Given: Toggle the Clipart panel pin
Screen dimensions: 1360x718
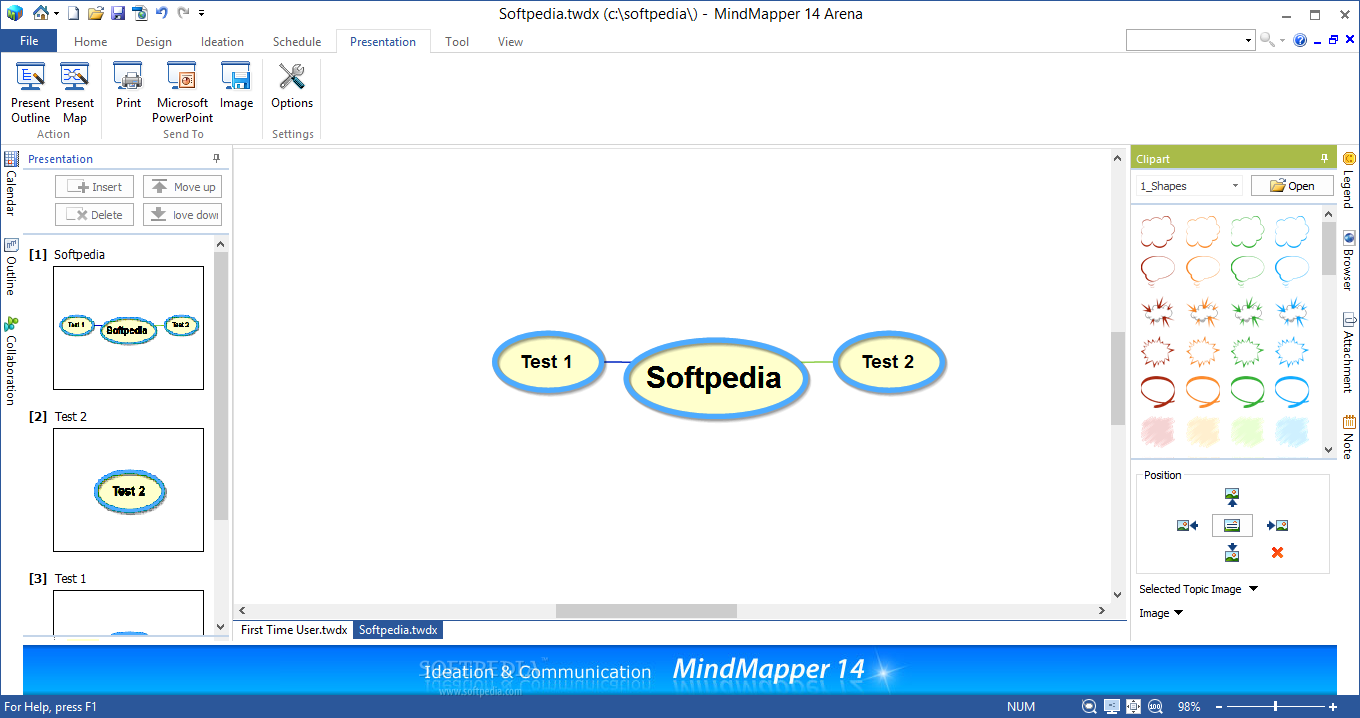Looking at the screenshot, I should click(1325, 159).
